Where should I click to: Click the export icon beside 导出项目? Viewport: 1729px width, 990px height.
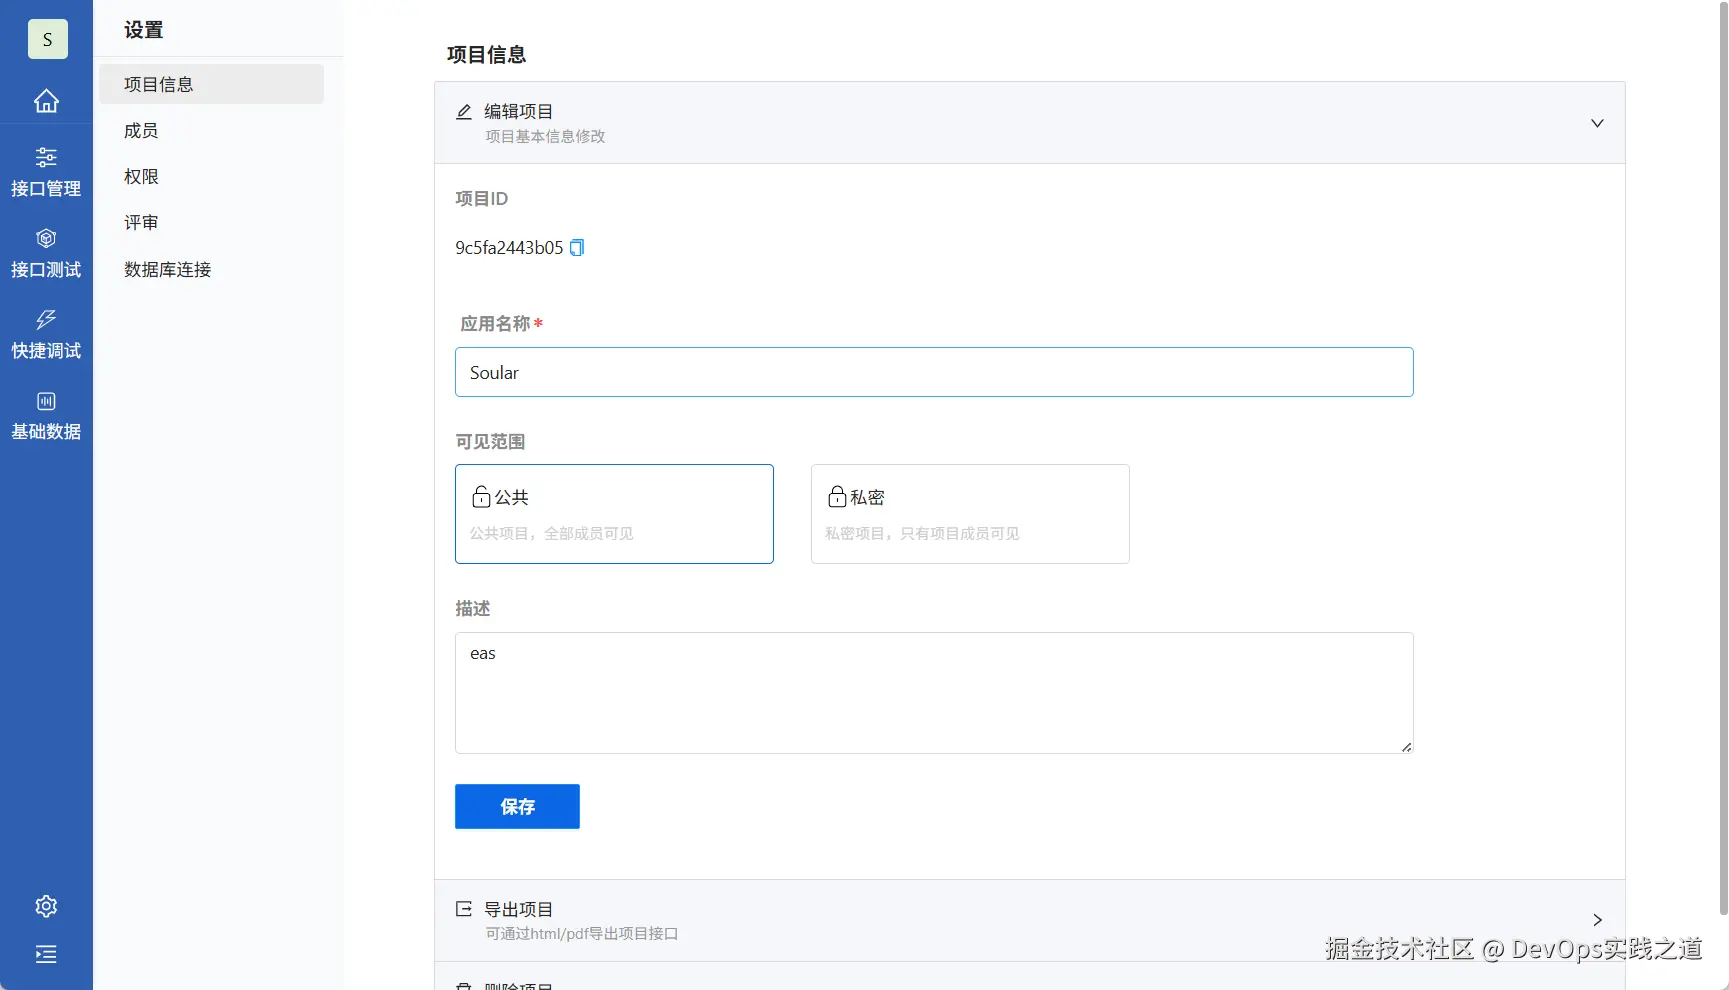pos(464,909)
